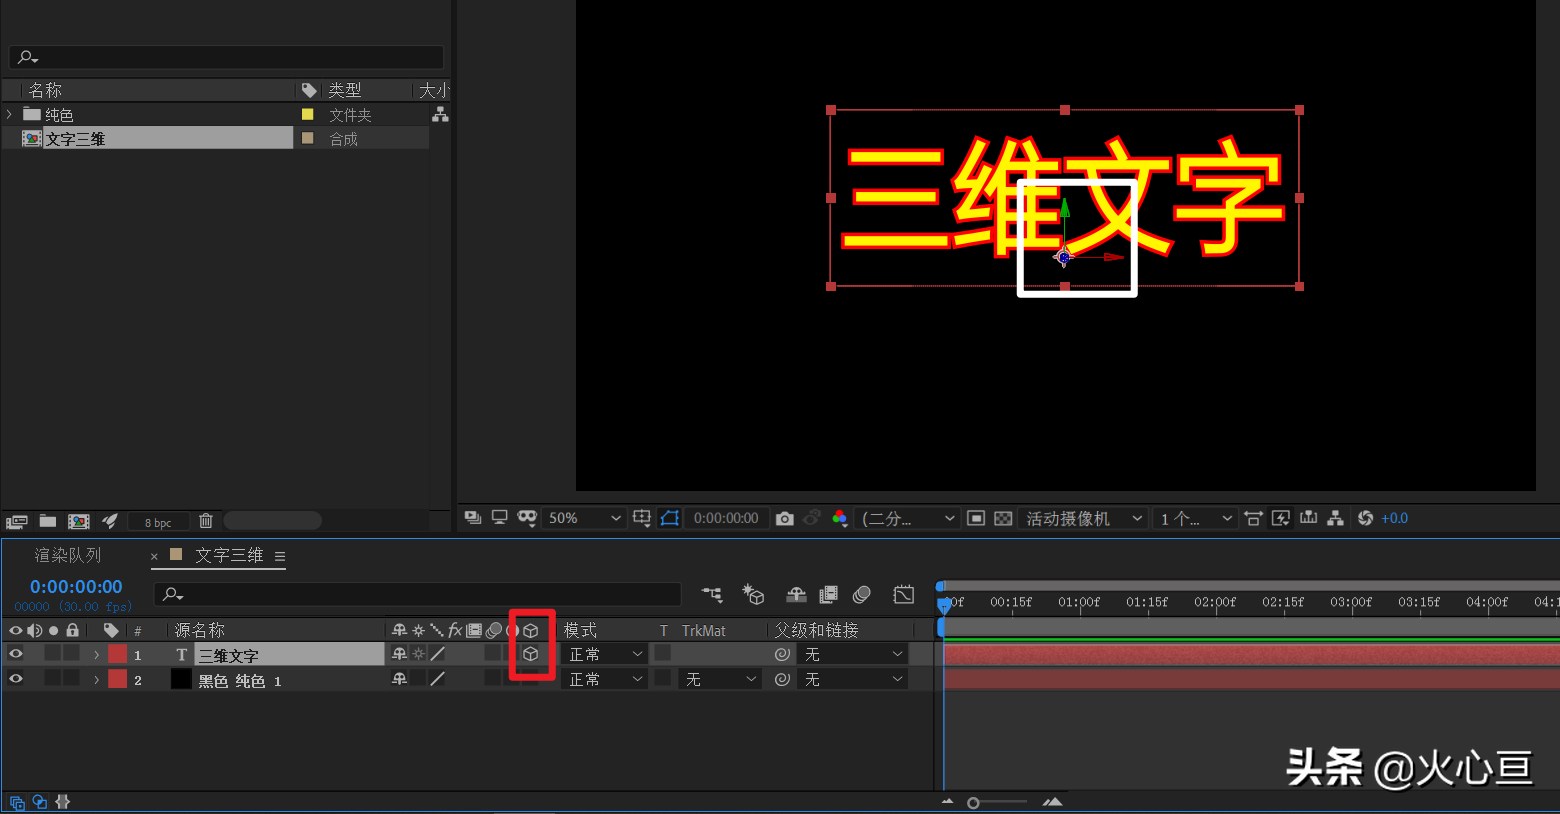Toggle quality switch for 三维文字 layer
1560x814 pixels.
[x=438, y=654]
